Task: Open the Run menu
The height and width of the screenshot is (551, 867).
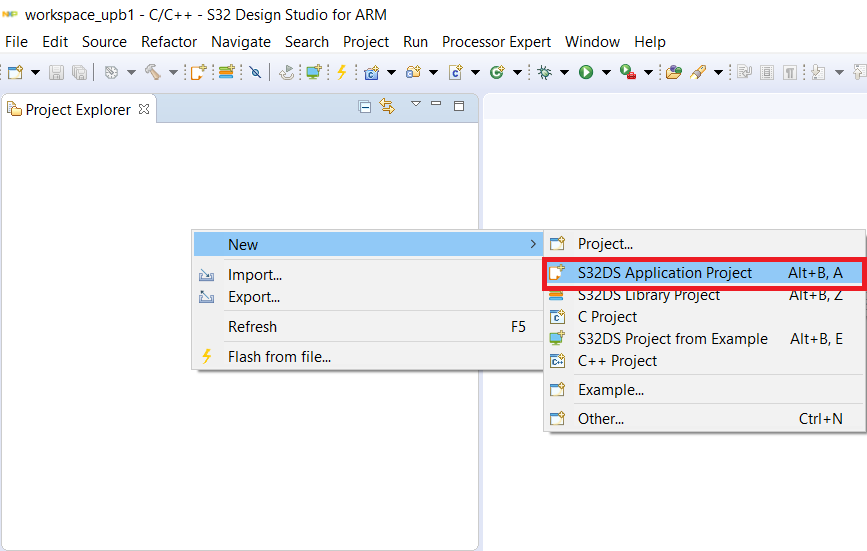Action: 415,42
